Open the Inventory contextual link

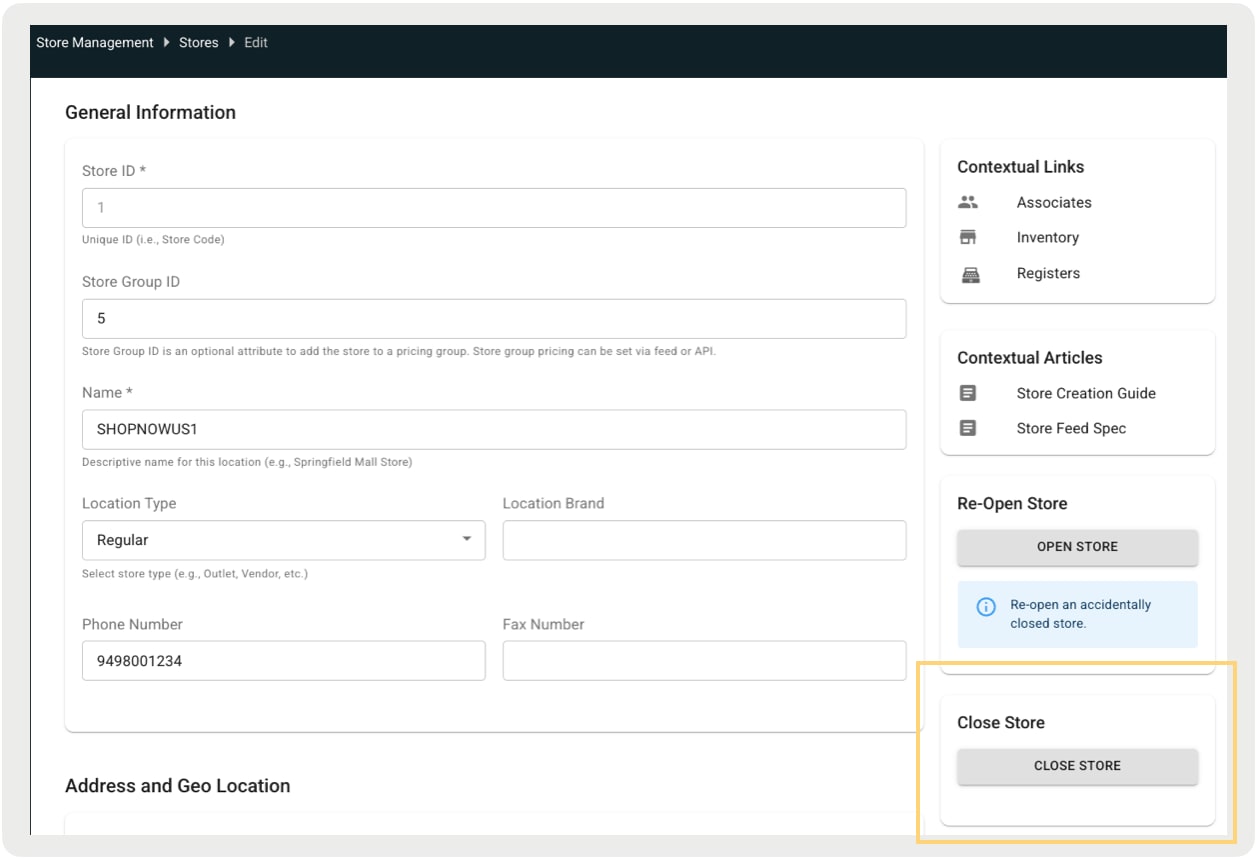pos(1047,238)
